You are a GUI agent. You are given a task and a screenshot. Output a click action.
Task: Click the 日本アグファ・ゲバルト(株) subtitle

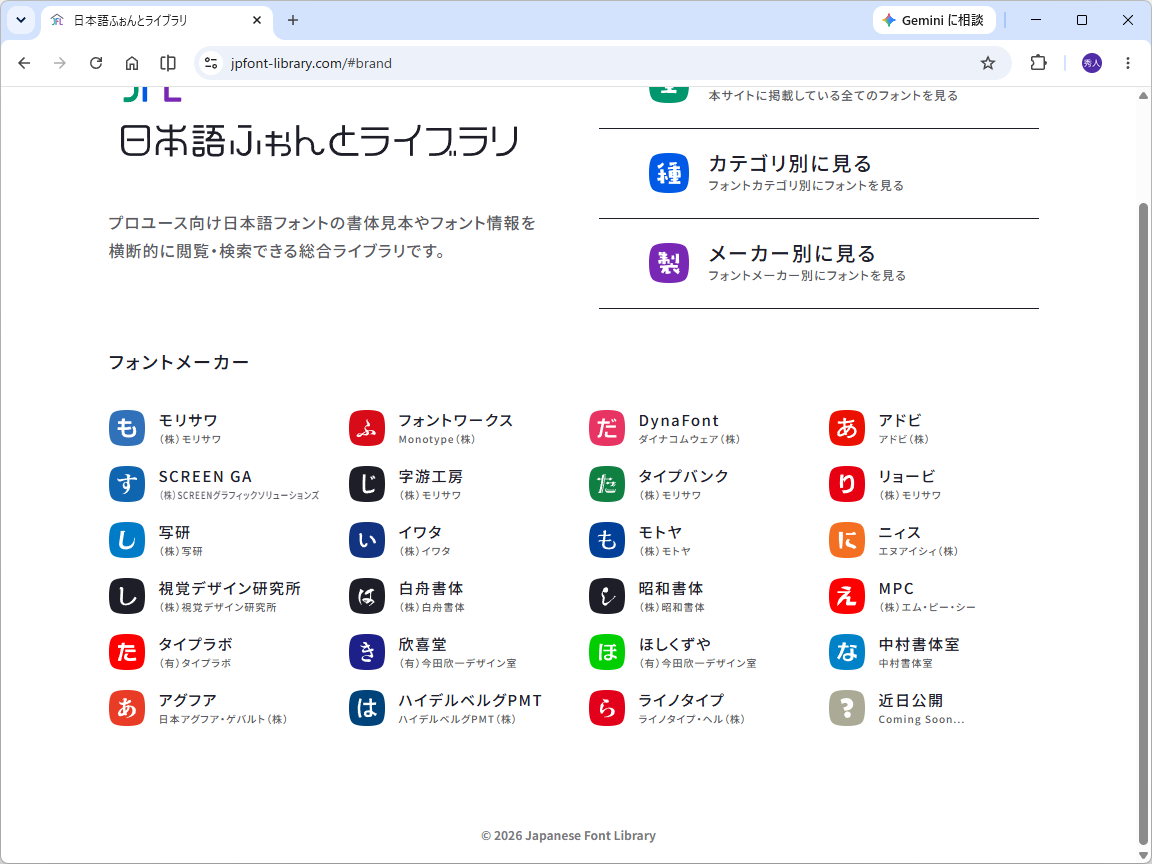click(223, 719)
